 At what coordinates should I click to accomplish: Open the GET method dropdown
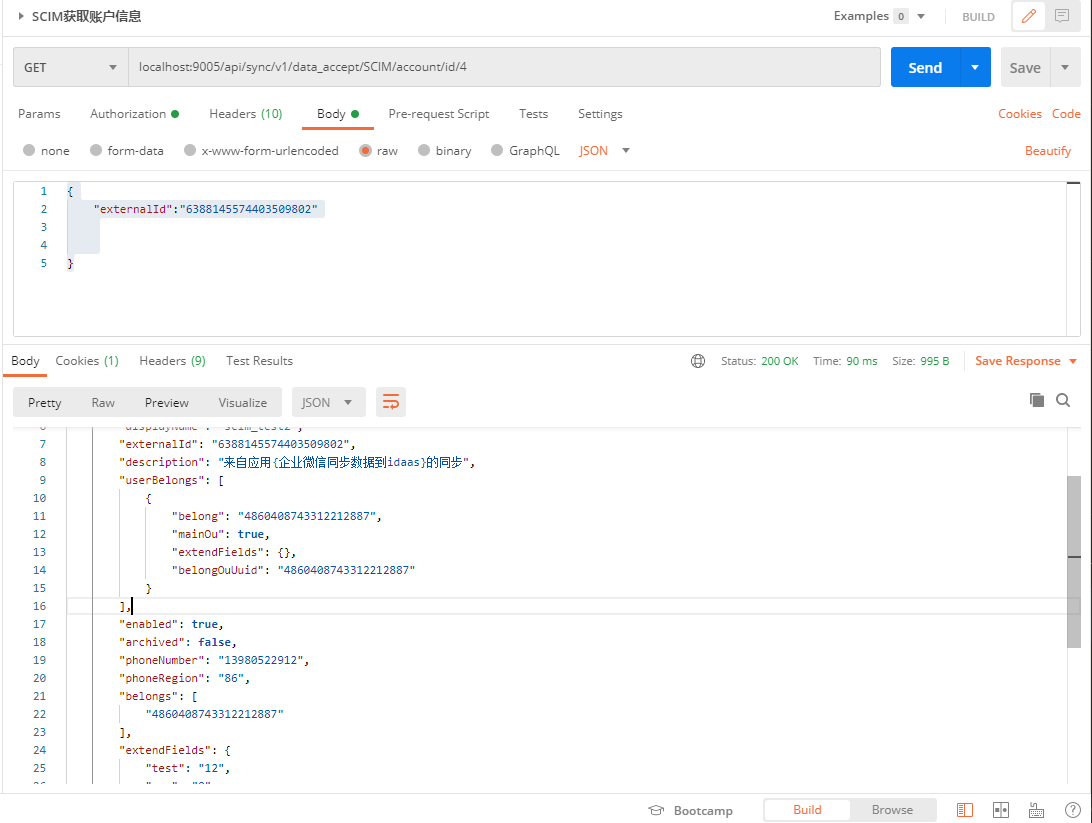pos(70,68)
